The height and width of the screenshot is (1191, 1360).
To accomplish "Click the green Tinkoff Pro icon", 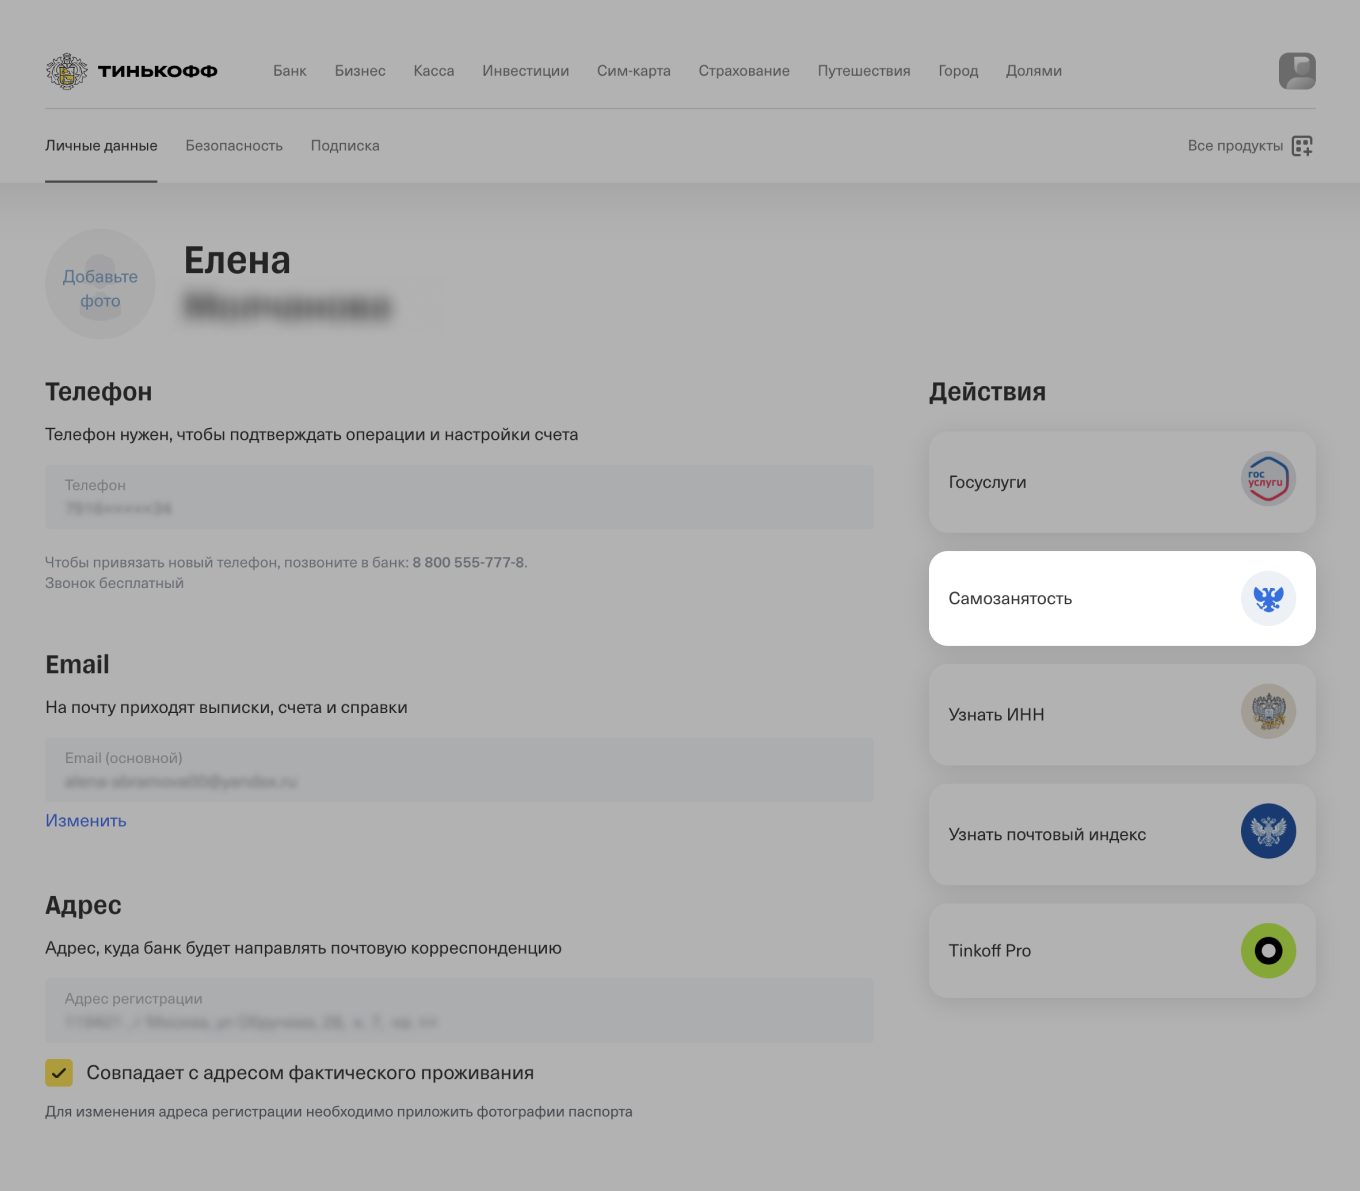I will tap(1268, 950).
